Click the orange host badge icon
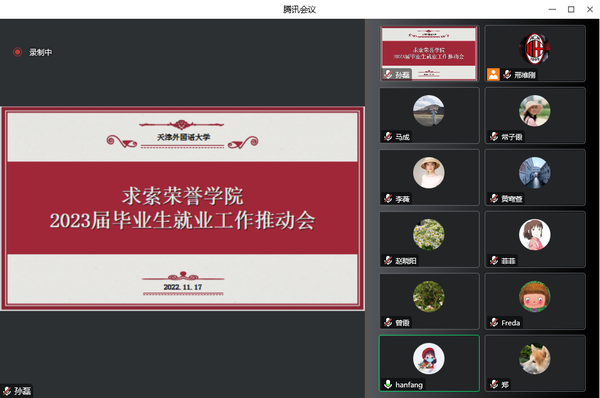This screenshot has height=398, width=600. pos(493,74)
